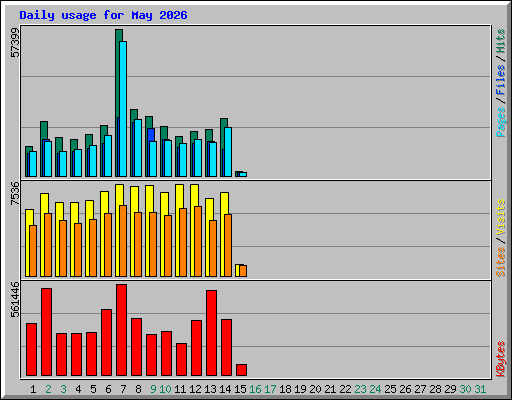Click day 23 on the x-axis

360,389
